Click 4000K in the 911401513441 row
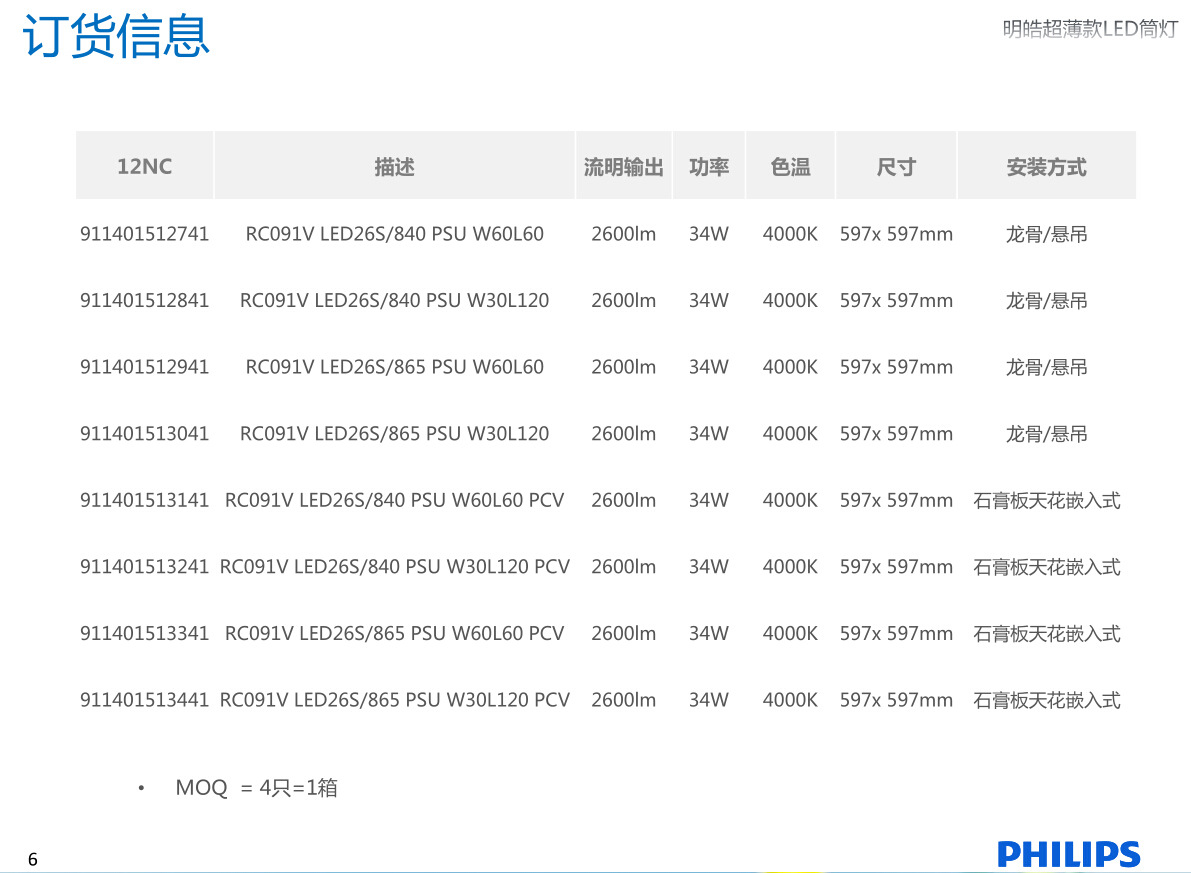The image size is (1191, 873). (x=790, y=700)
